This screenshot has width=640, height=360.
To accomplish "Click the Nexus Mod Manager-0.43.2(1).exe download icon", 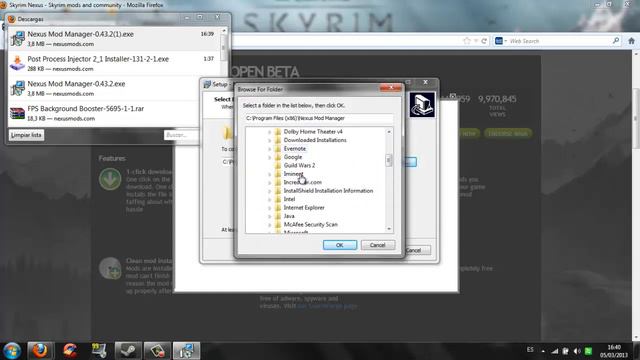I will pyautogui.click(x=18, y=39).
